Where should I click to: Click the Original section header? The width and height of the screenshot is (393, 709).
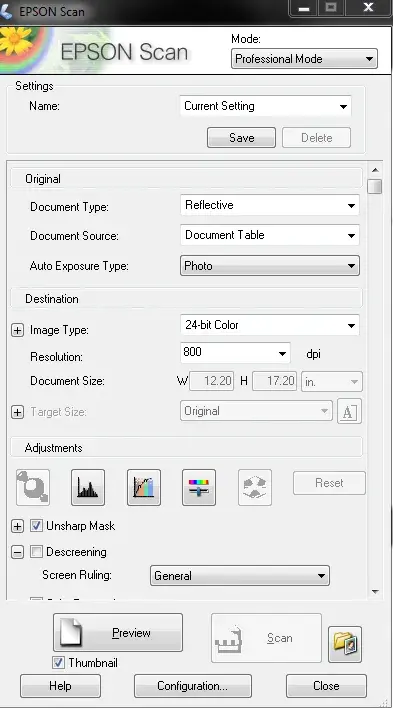click(x=186, y=179)
